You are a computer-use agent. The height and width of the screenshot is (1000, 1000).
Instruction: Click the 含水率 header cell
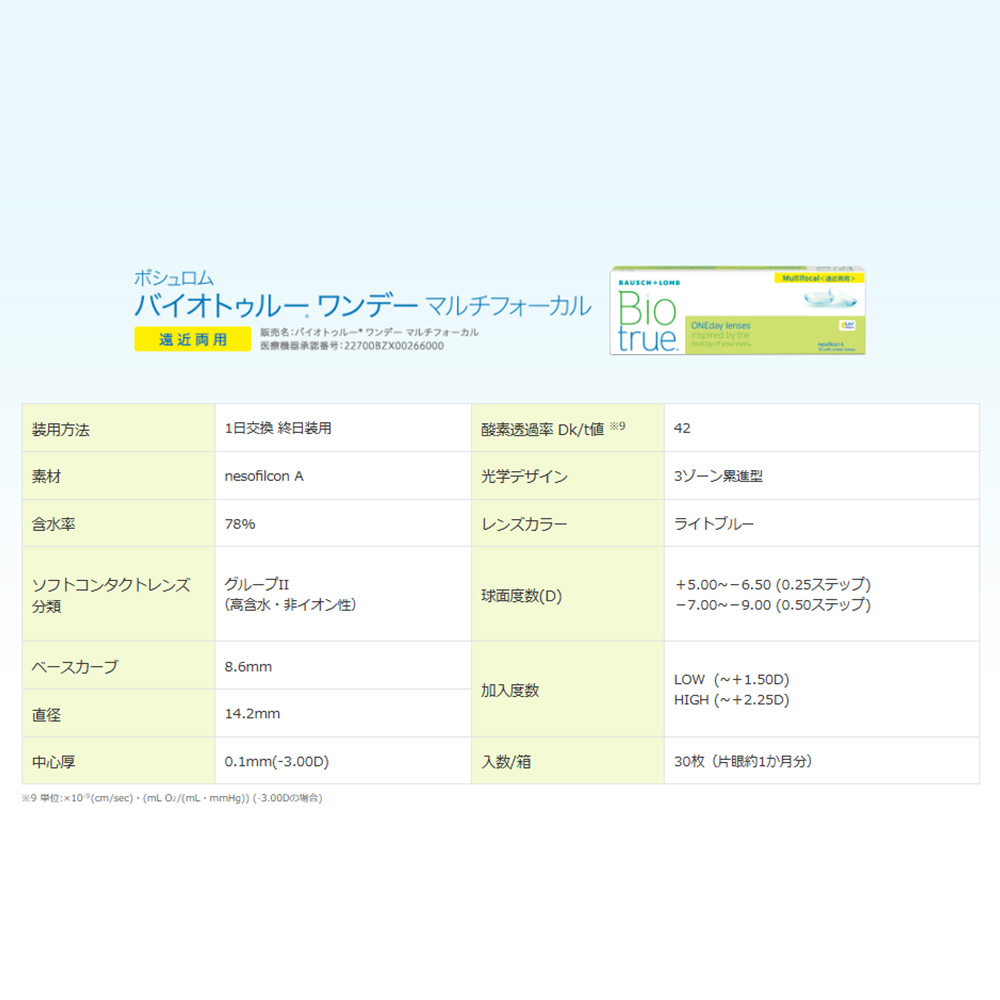tap(119, 524)
